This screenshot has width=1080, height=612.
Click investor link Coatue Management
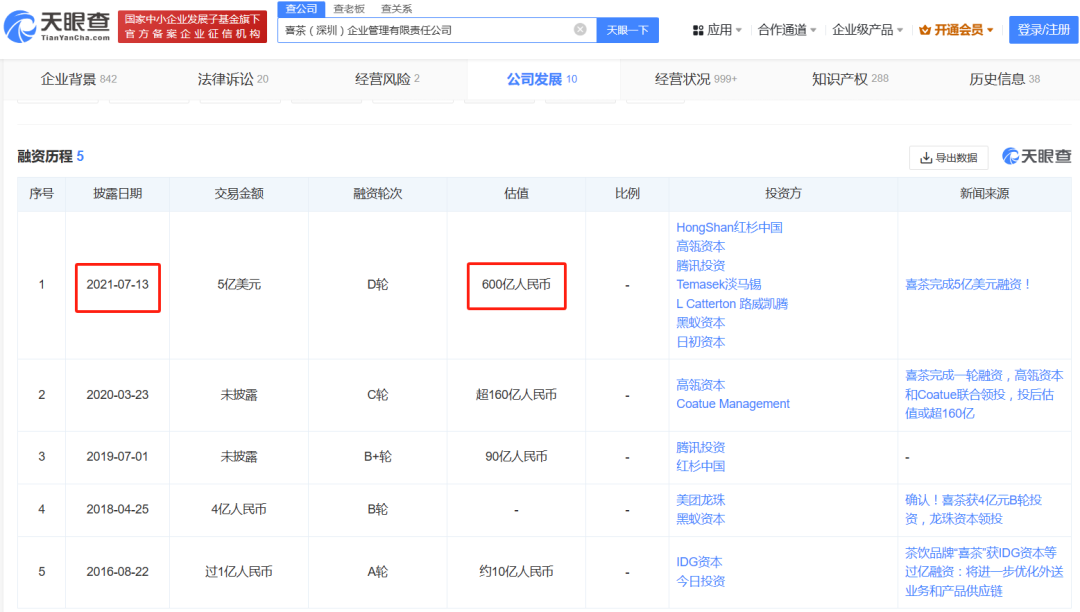point(733,404)
